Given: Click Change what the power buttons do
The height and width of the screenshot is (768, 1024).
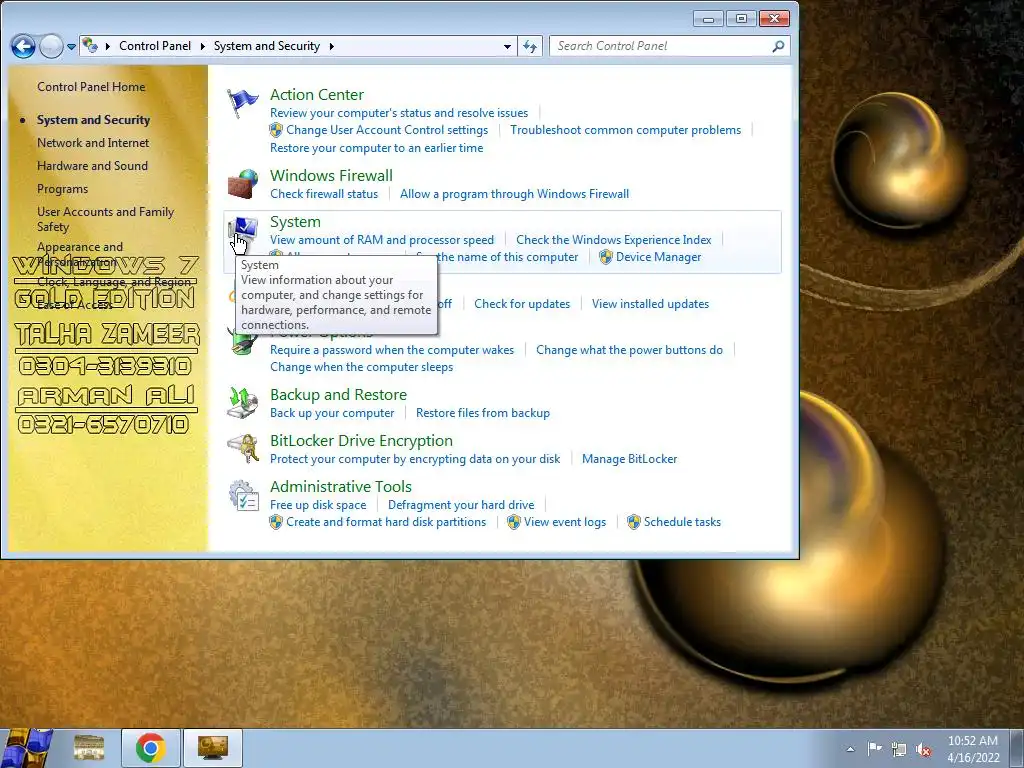Looking at the screenshot, I should coord(630,350).
